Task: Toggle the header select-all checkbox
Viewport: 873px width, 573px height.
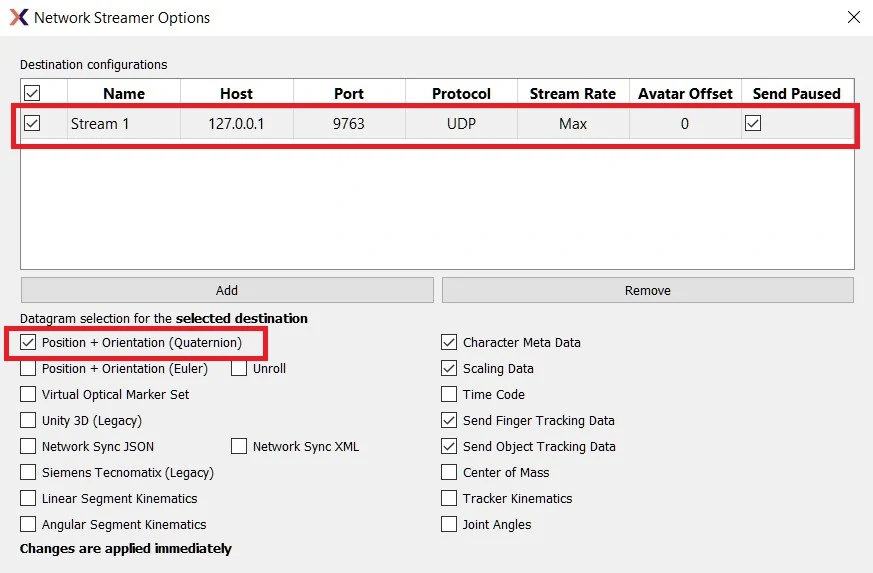Action: click(x=32, y=93)
